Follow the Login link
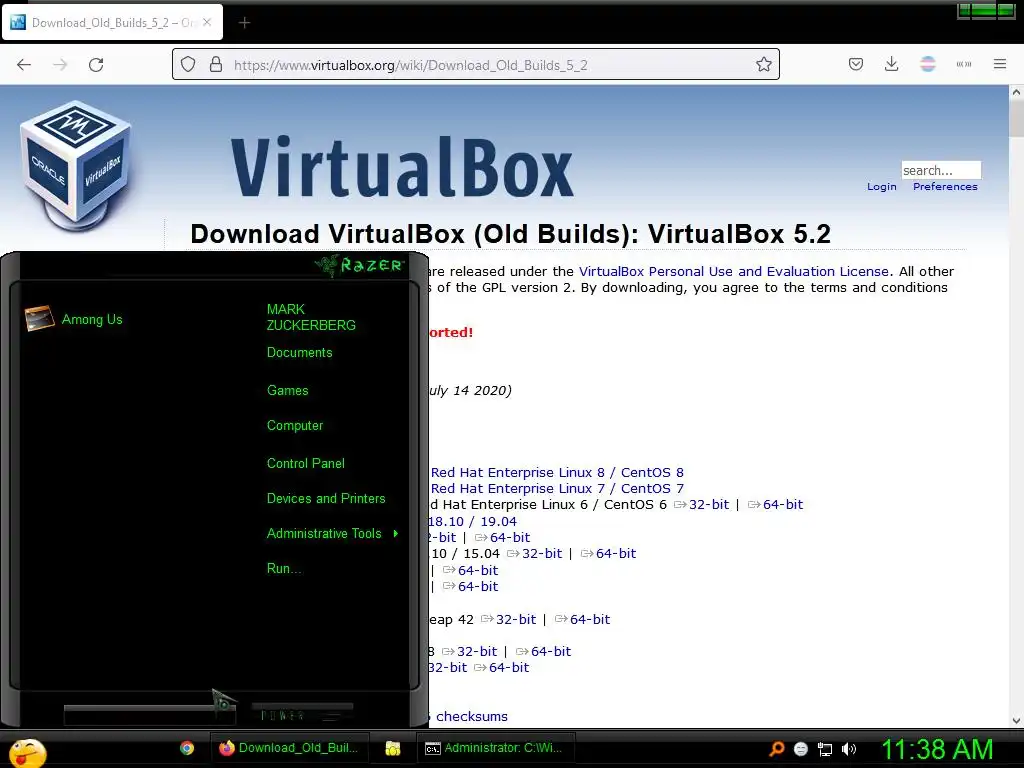The width and height of the screenshot is (1024, 768). pyautogui.click(x=882, y=186)
